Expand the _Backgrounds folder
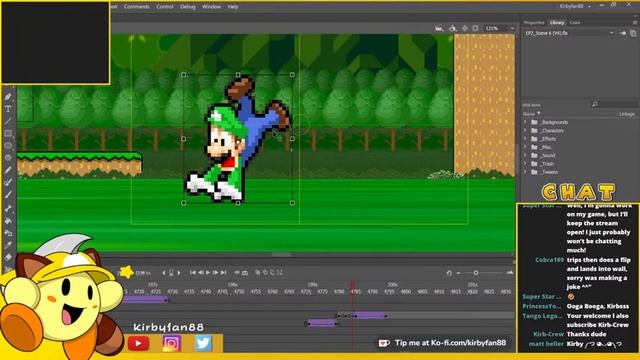640x360 pixels. tap(526, 122)
